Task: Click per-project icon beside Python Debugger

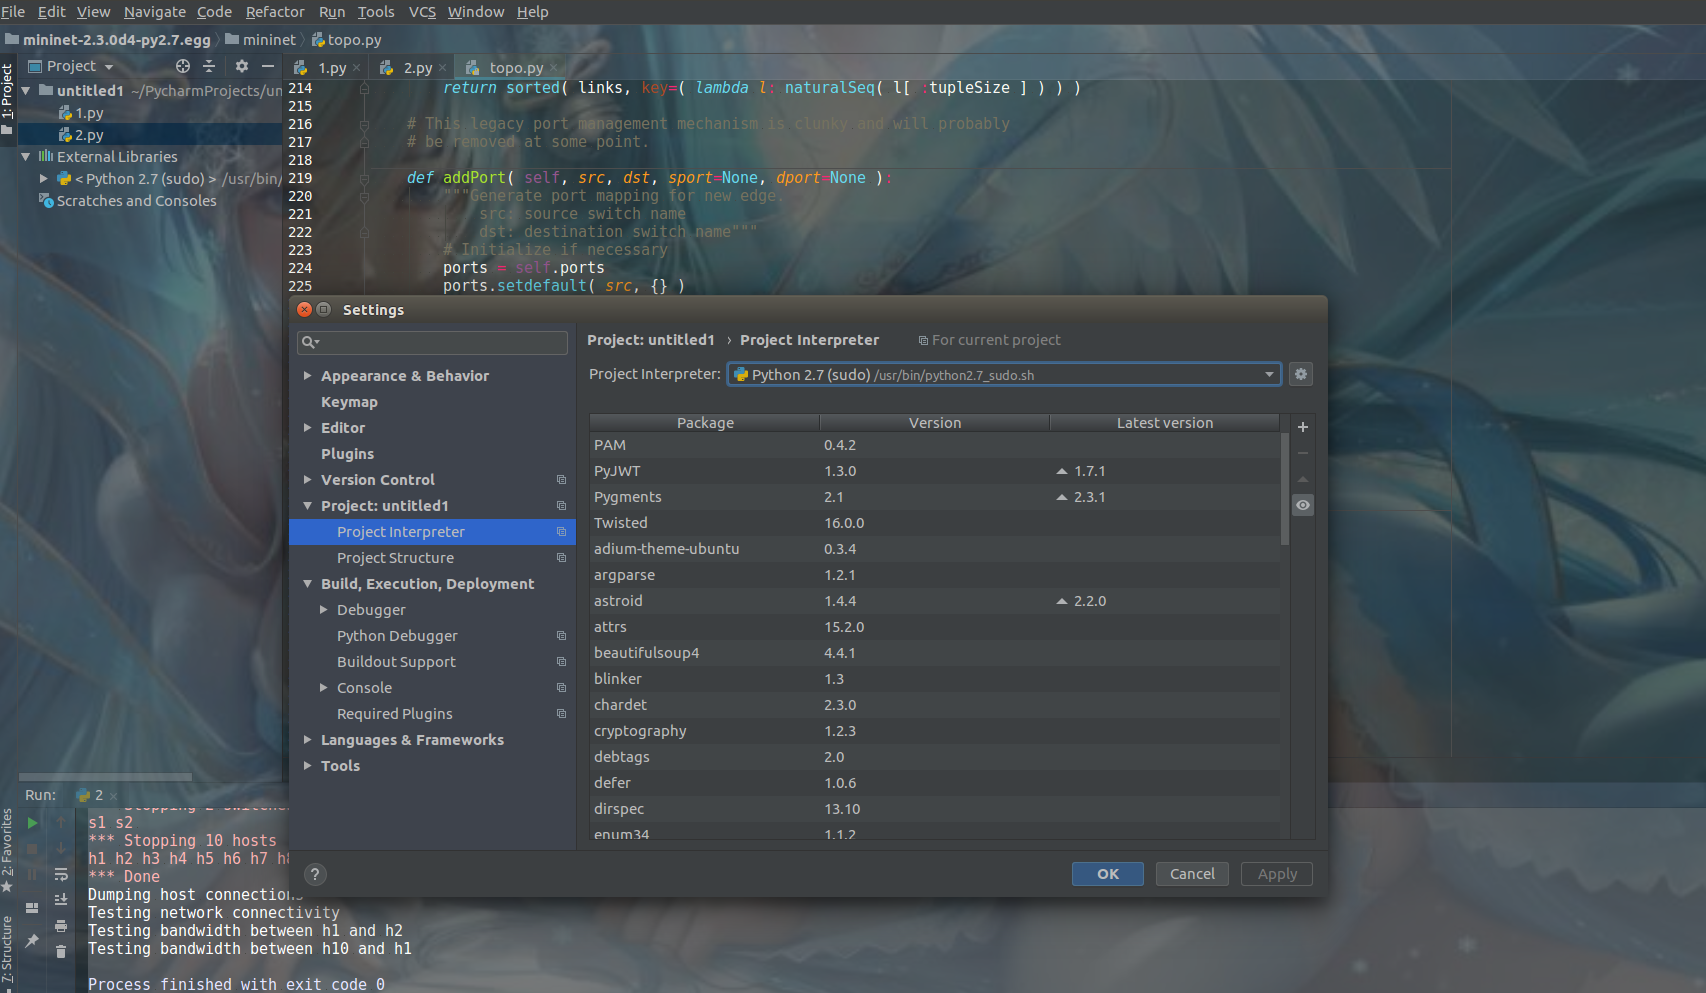Action: click(561, 636)
